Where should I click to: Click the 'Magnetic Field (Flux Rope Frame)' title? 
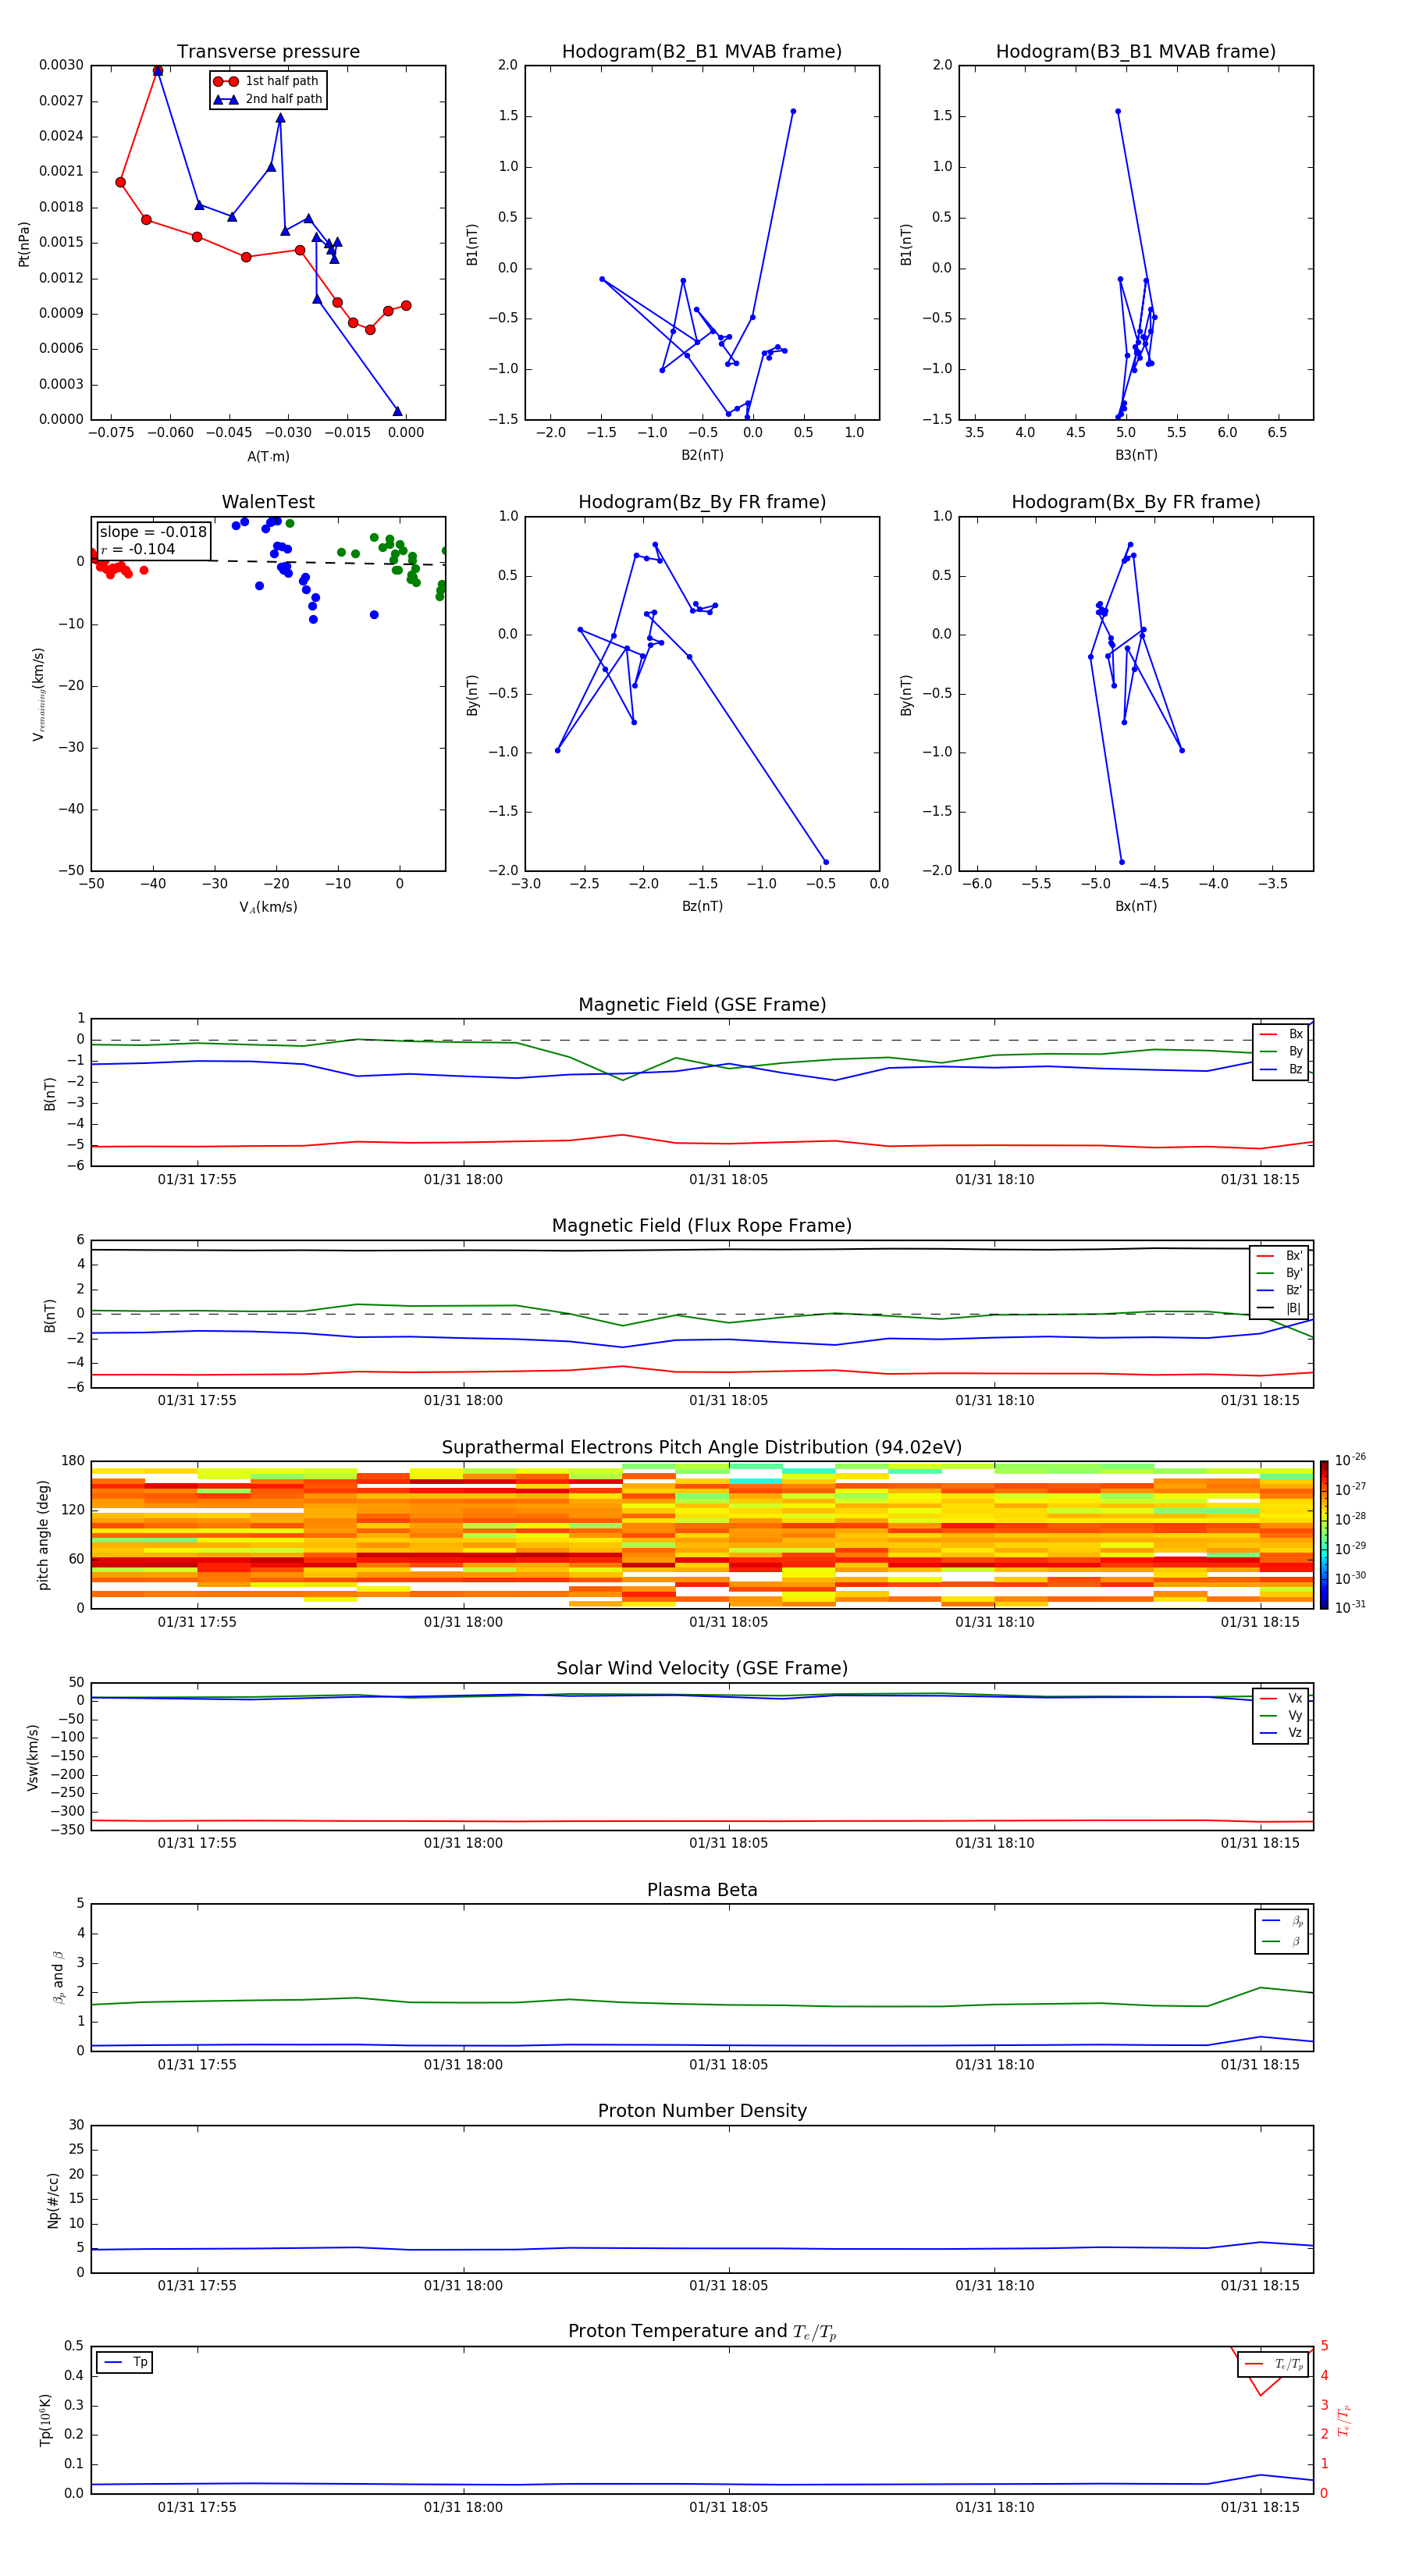pos(702,1226)
